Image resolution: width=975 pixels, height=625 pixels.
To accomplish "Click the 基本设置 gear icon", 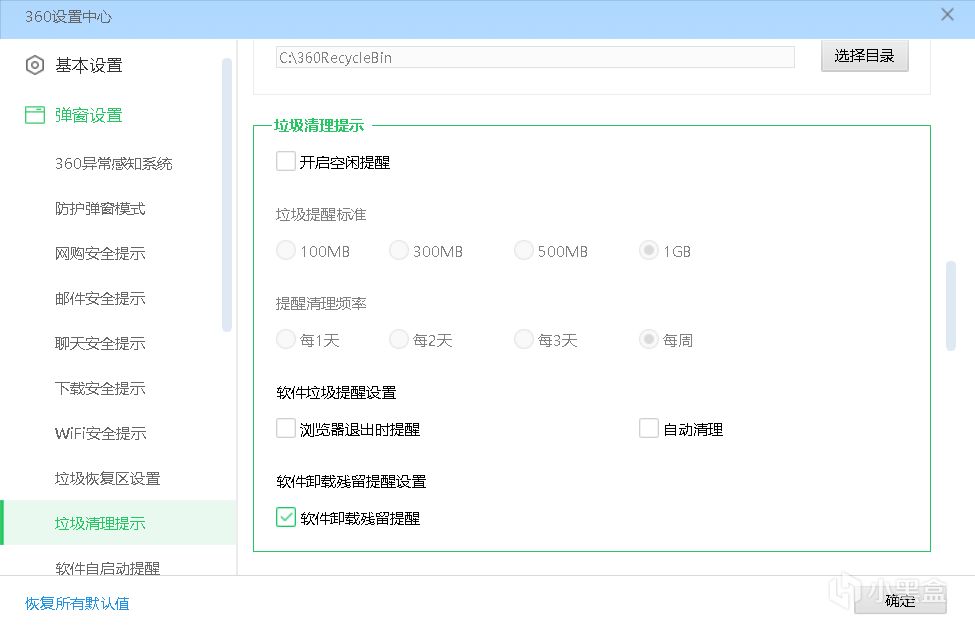I will coord(35,65).
